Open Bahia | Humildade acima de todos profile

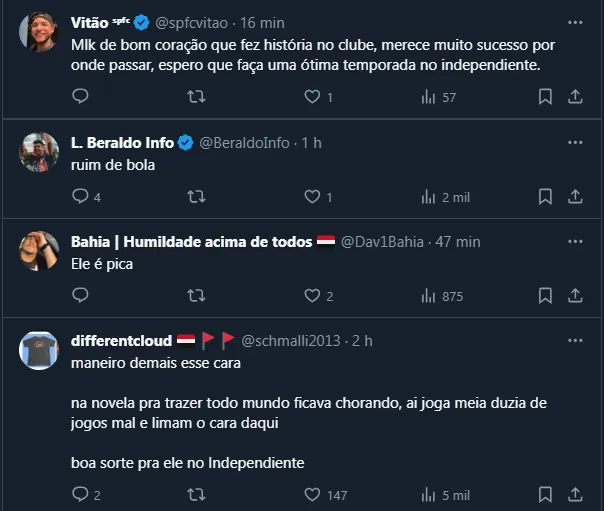(x=192, y=242)
